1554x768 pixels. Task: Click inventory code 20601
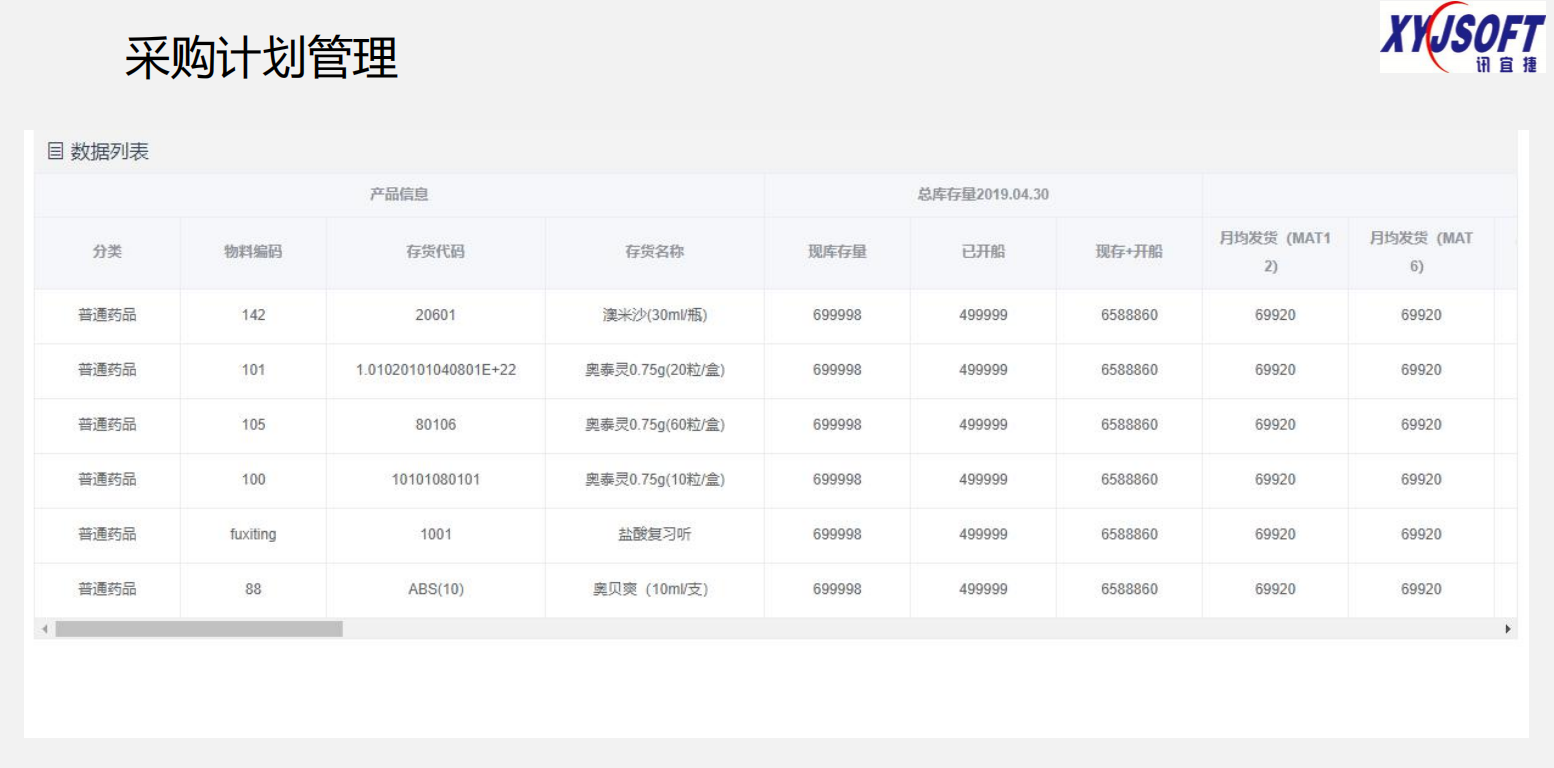(x=435, y=315)
